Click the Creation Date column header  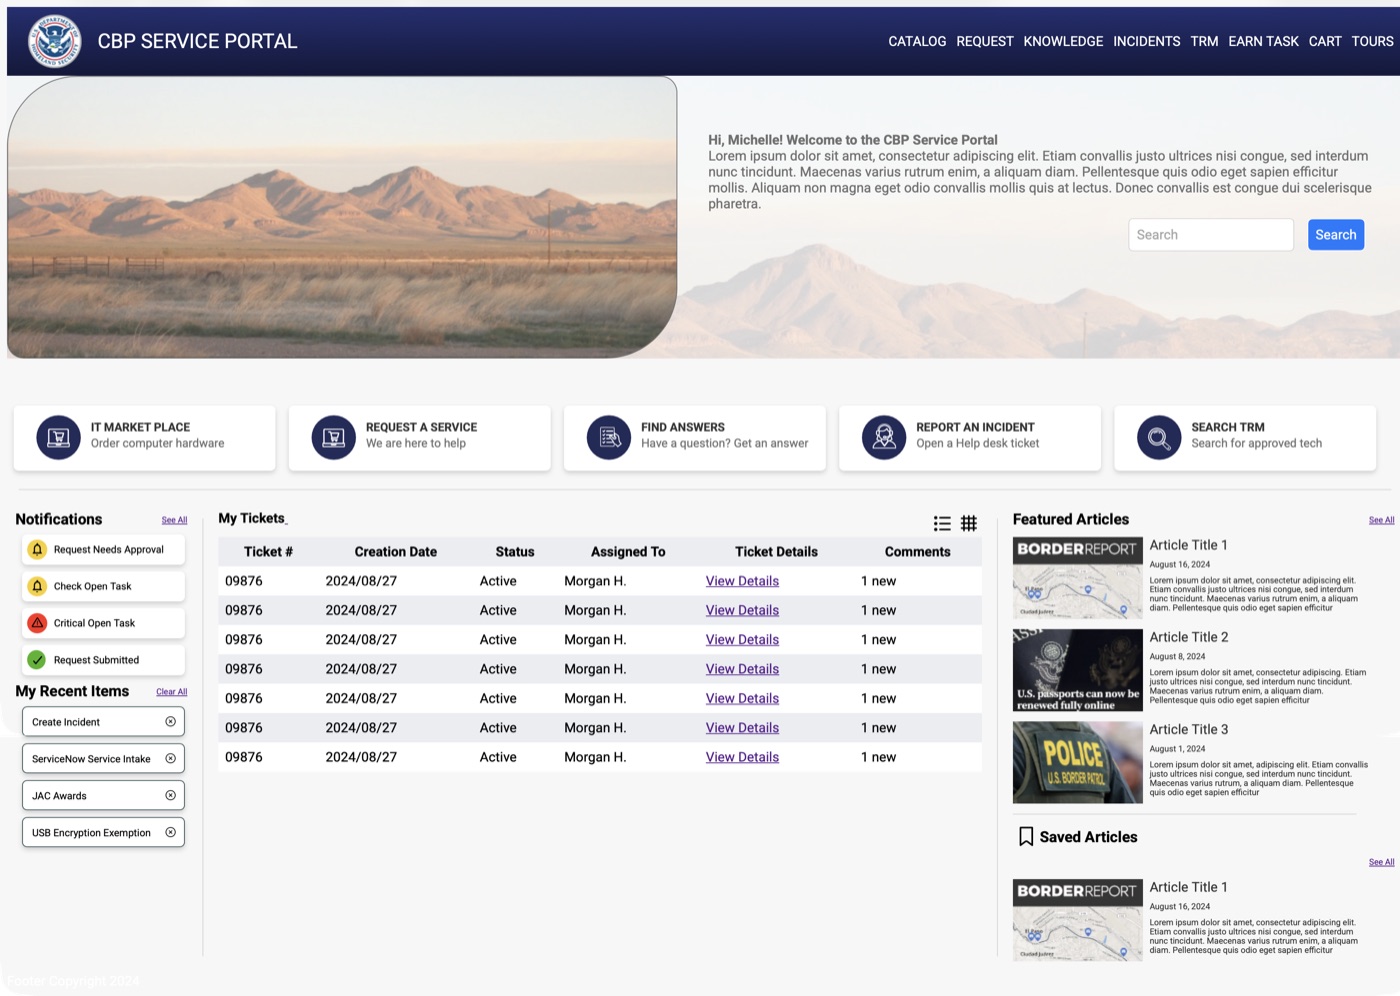(395, 552)
